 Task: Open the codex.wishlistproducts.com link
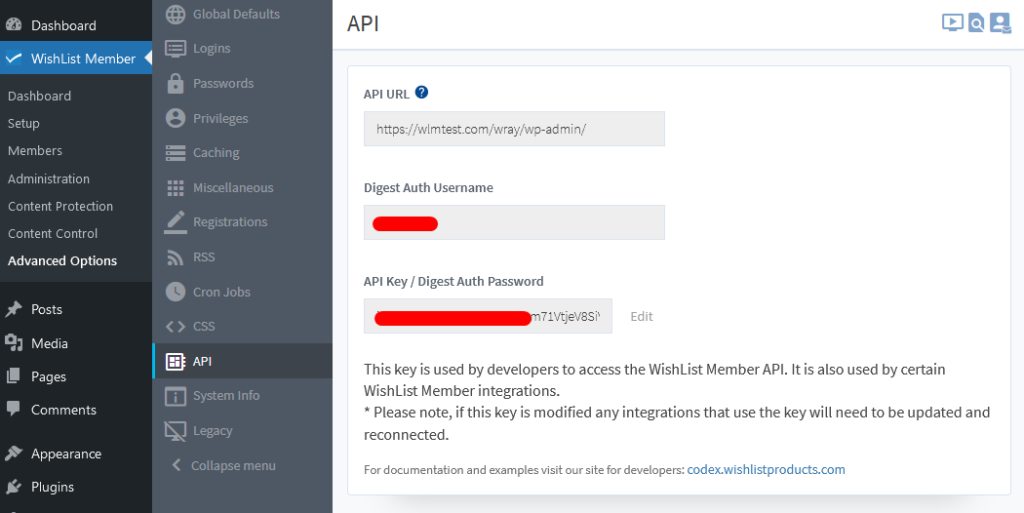[x=766, y=469]
